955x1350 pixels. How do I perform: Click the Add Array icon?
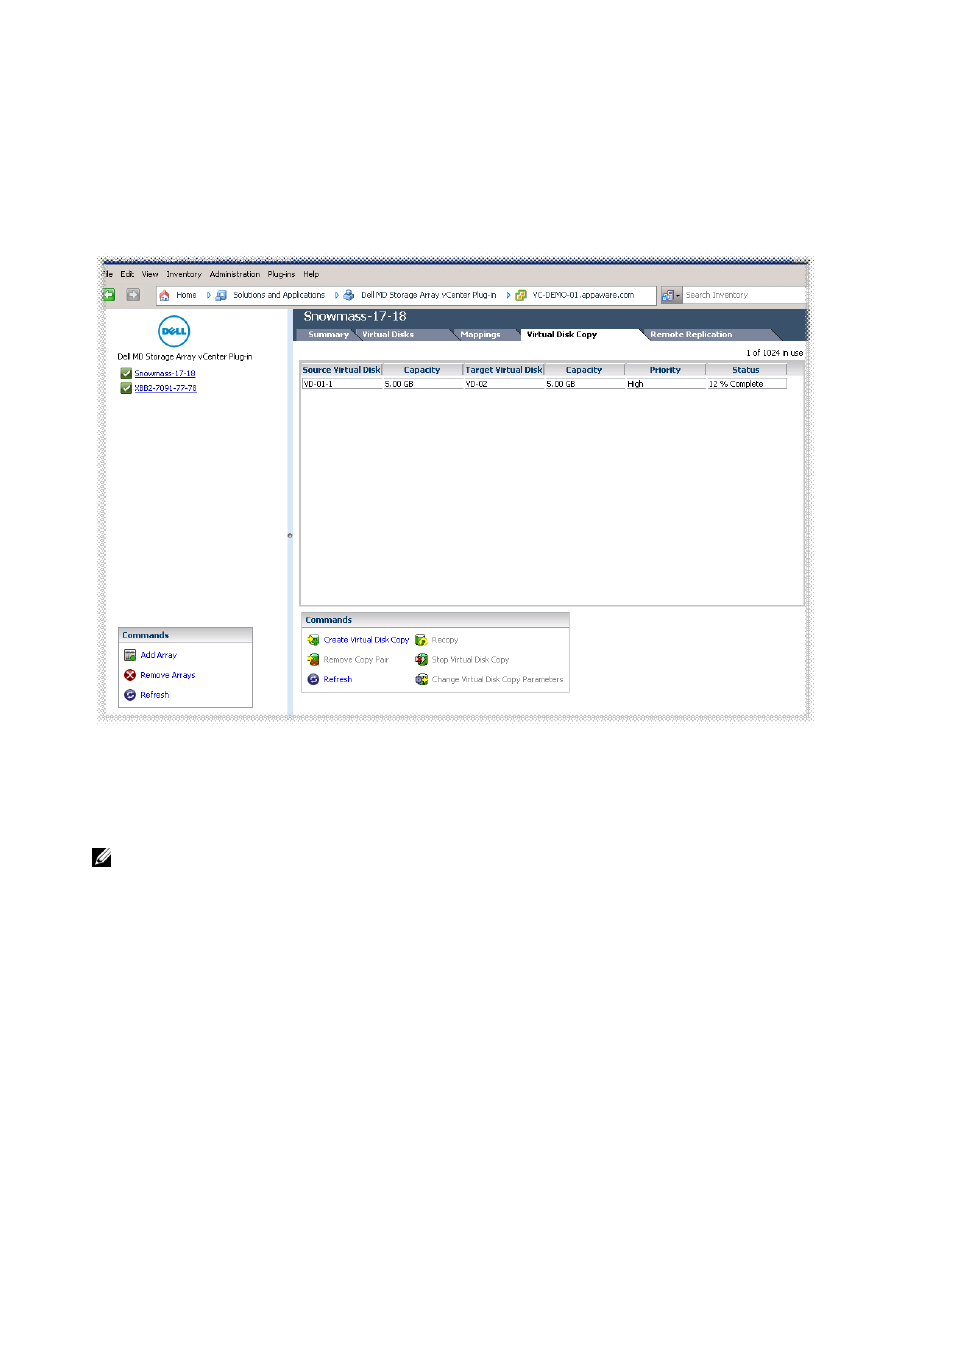pyautogui.click(x=130, y=655)
